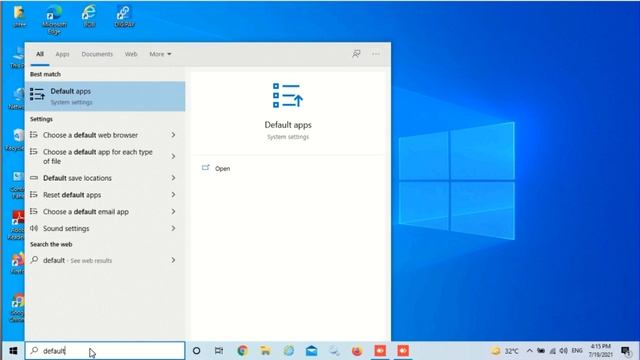Click the Sound settings speaker icon
Image resolution: width=640 pixels, height=360 pixels.
[x=34, y=228]
